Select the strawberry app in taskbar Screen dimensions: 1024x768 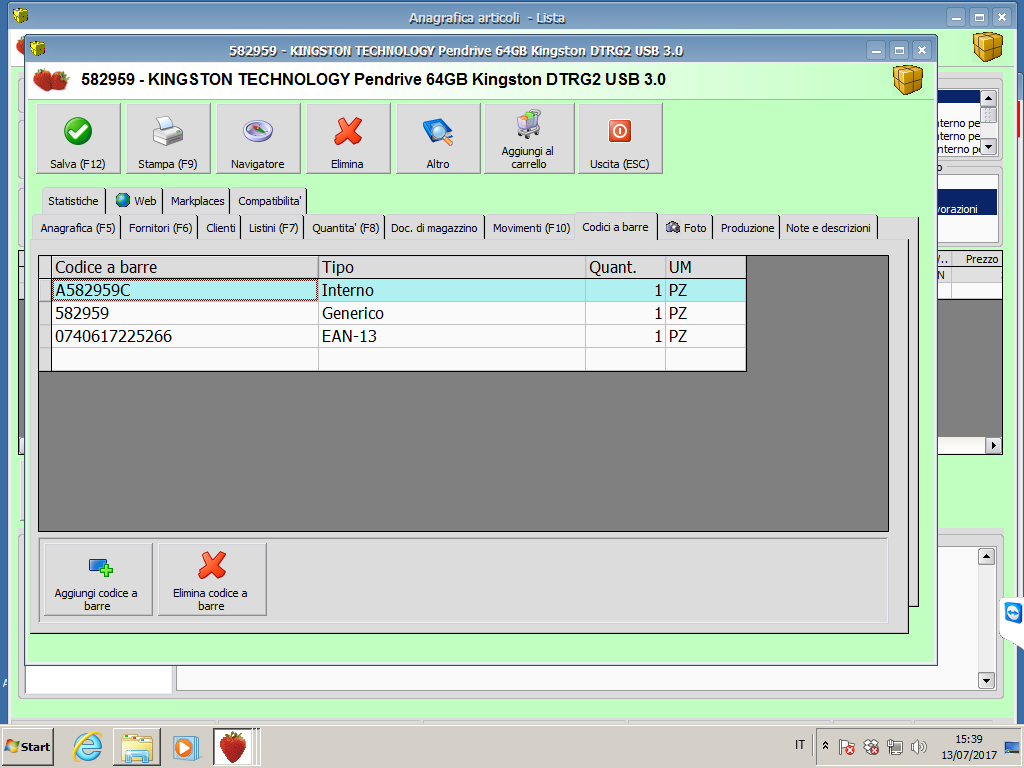pyautogui.click(x=233, y=746)
